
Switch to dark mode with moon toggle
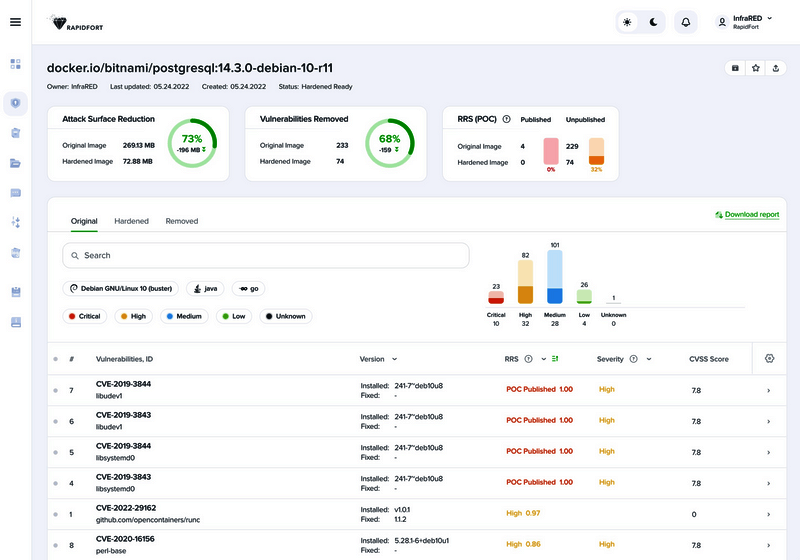(653, 22)
